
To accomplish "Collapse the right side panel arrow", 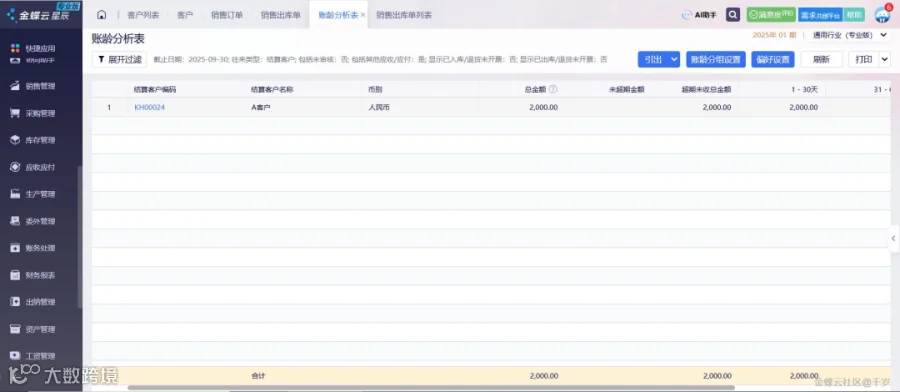I will pos(894,238).
